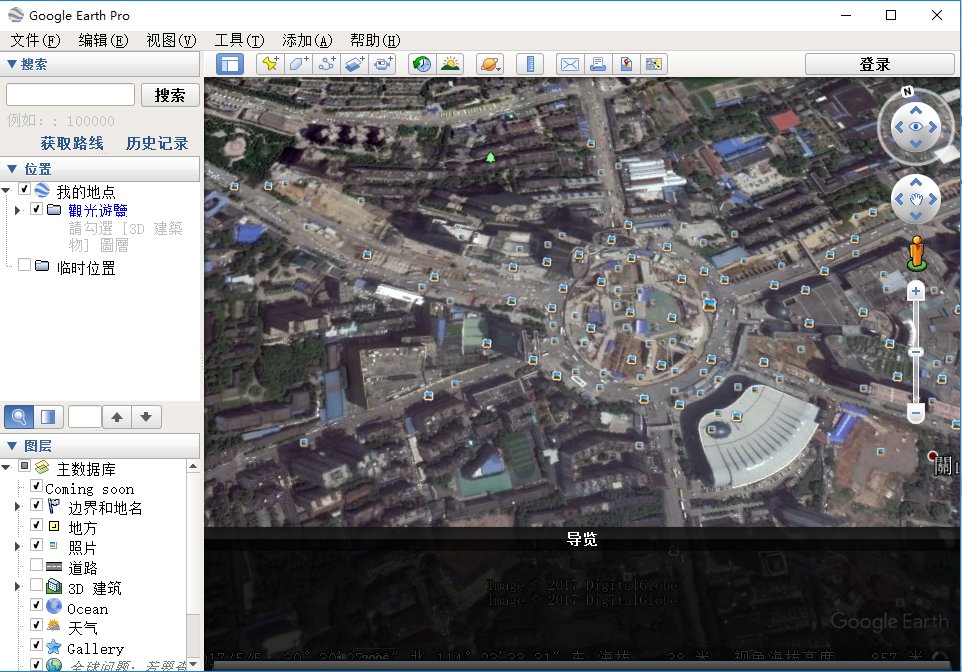The width and height of the screenshot is (962, 672).
Task: Print the current view
Action: pos(597,63)
